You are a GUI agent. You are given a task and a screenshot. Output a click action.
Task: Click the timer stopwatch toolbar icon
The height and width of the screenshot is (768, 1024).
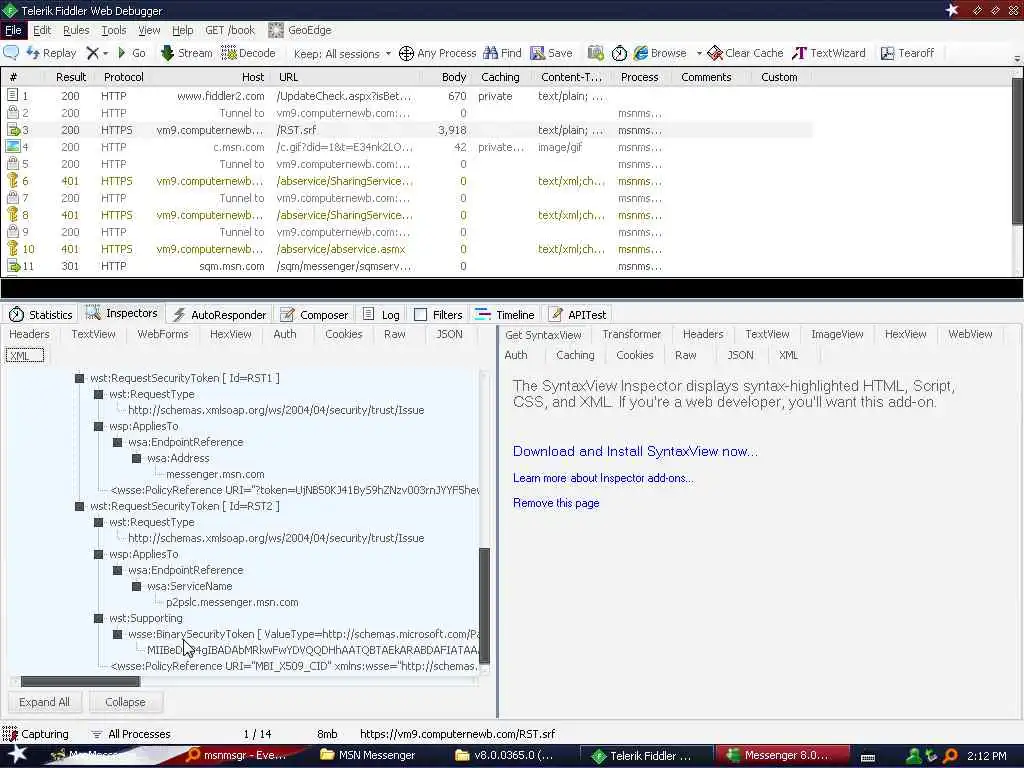coord(619,53)
